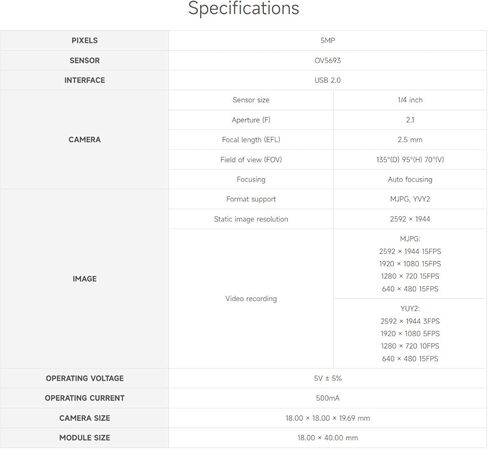
Task: Select the Auto focusing value
Action: [410, 179]
